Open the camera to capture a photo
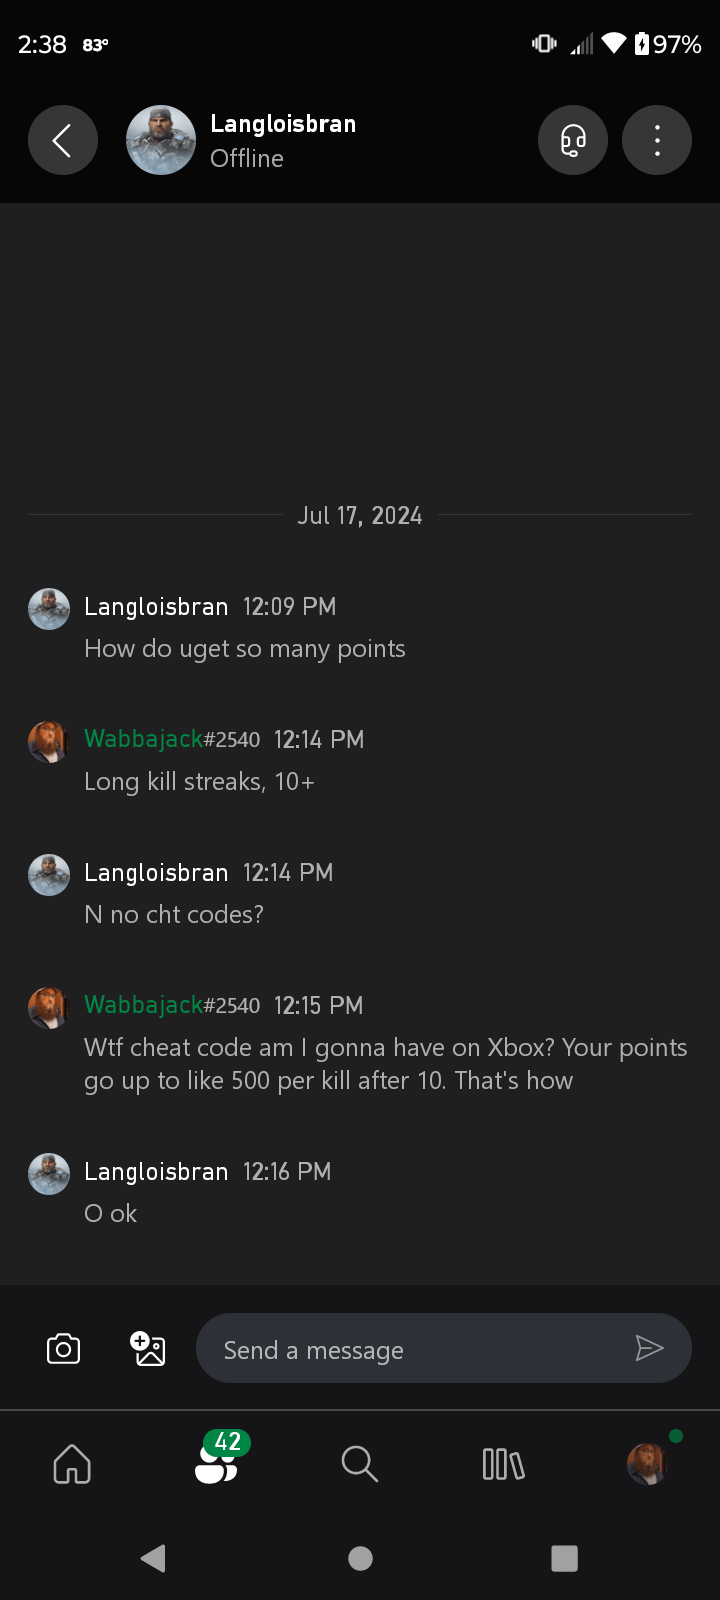720x1600 pixels. (63, 1349)
